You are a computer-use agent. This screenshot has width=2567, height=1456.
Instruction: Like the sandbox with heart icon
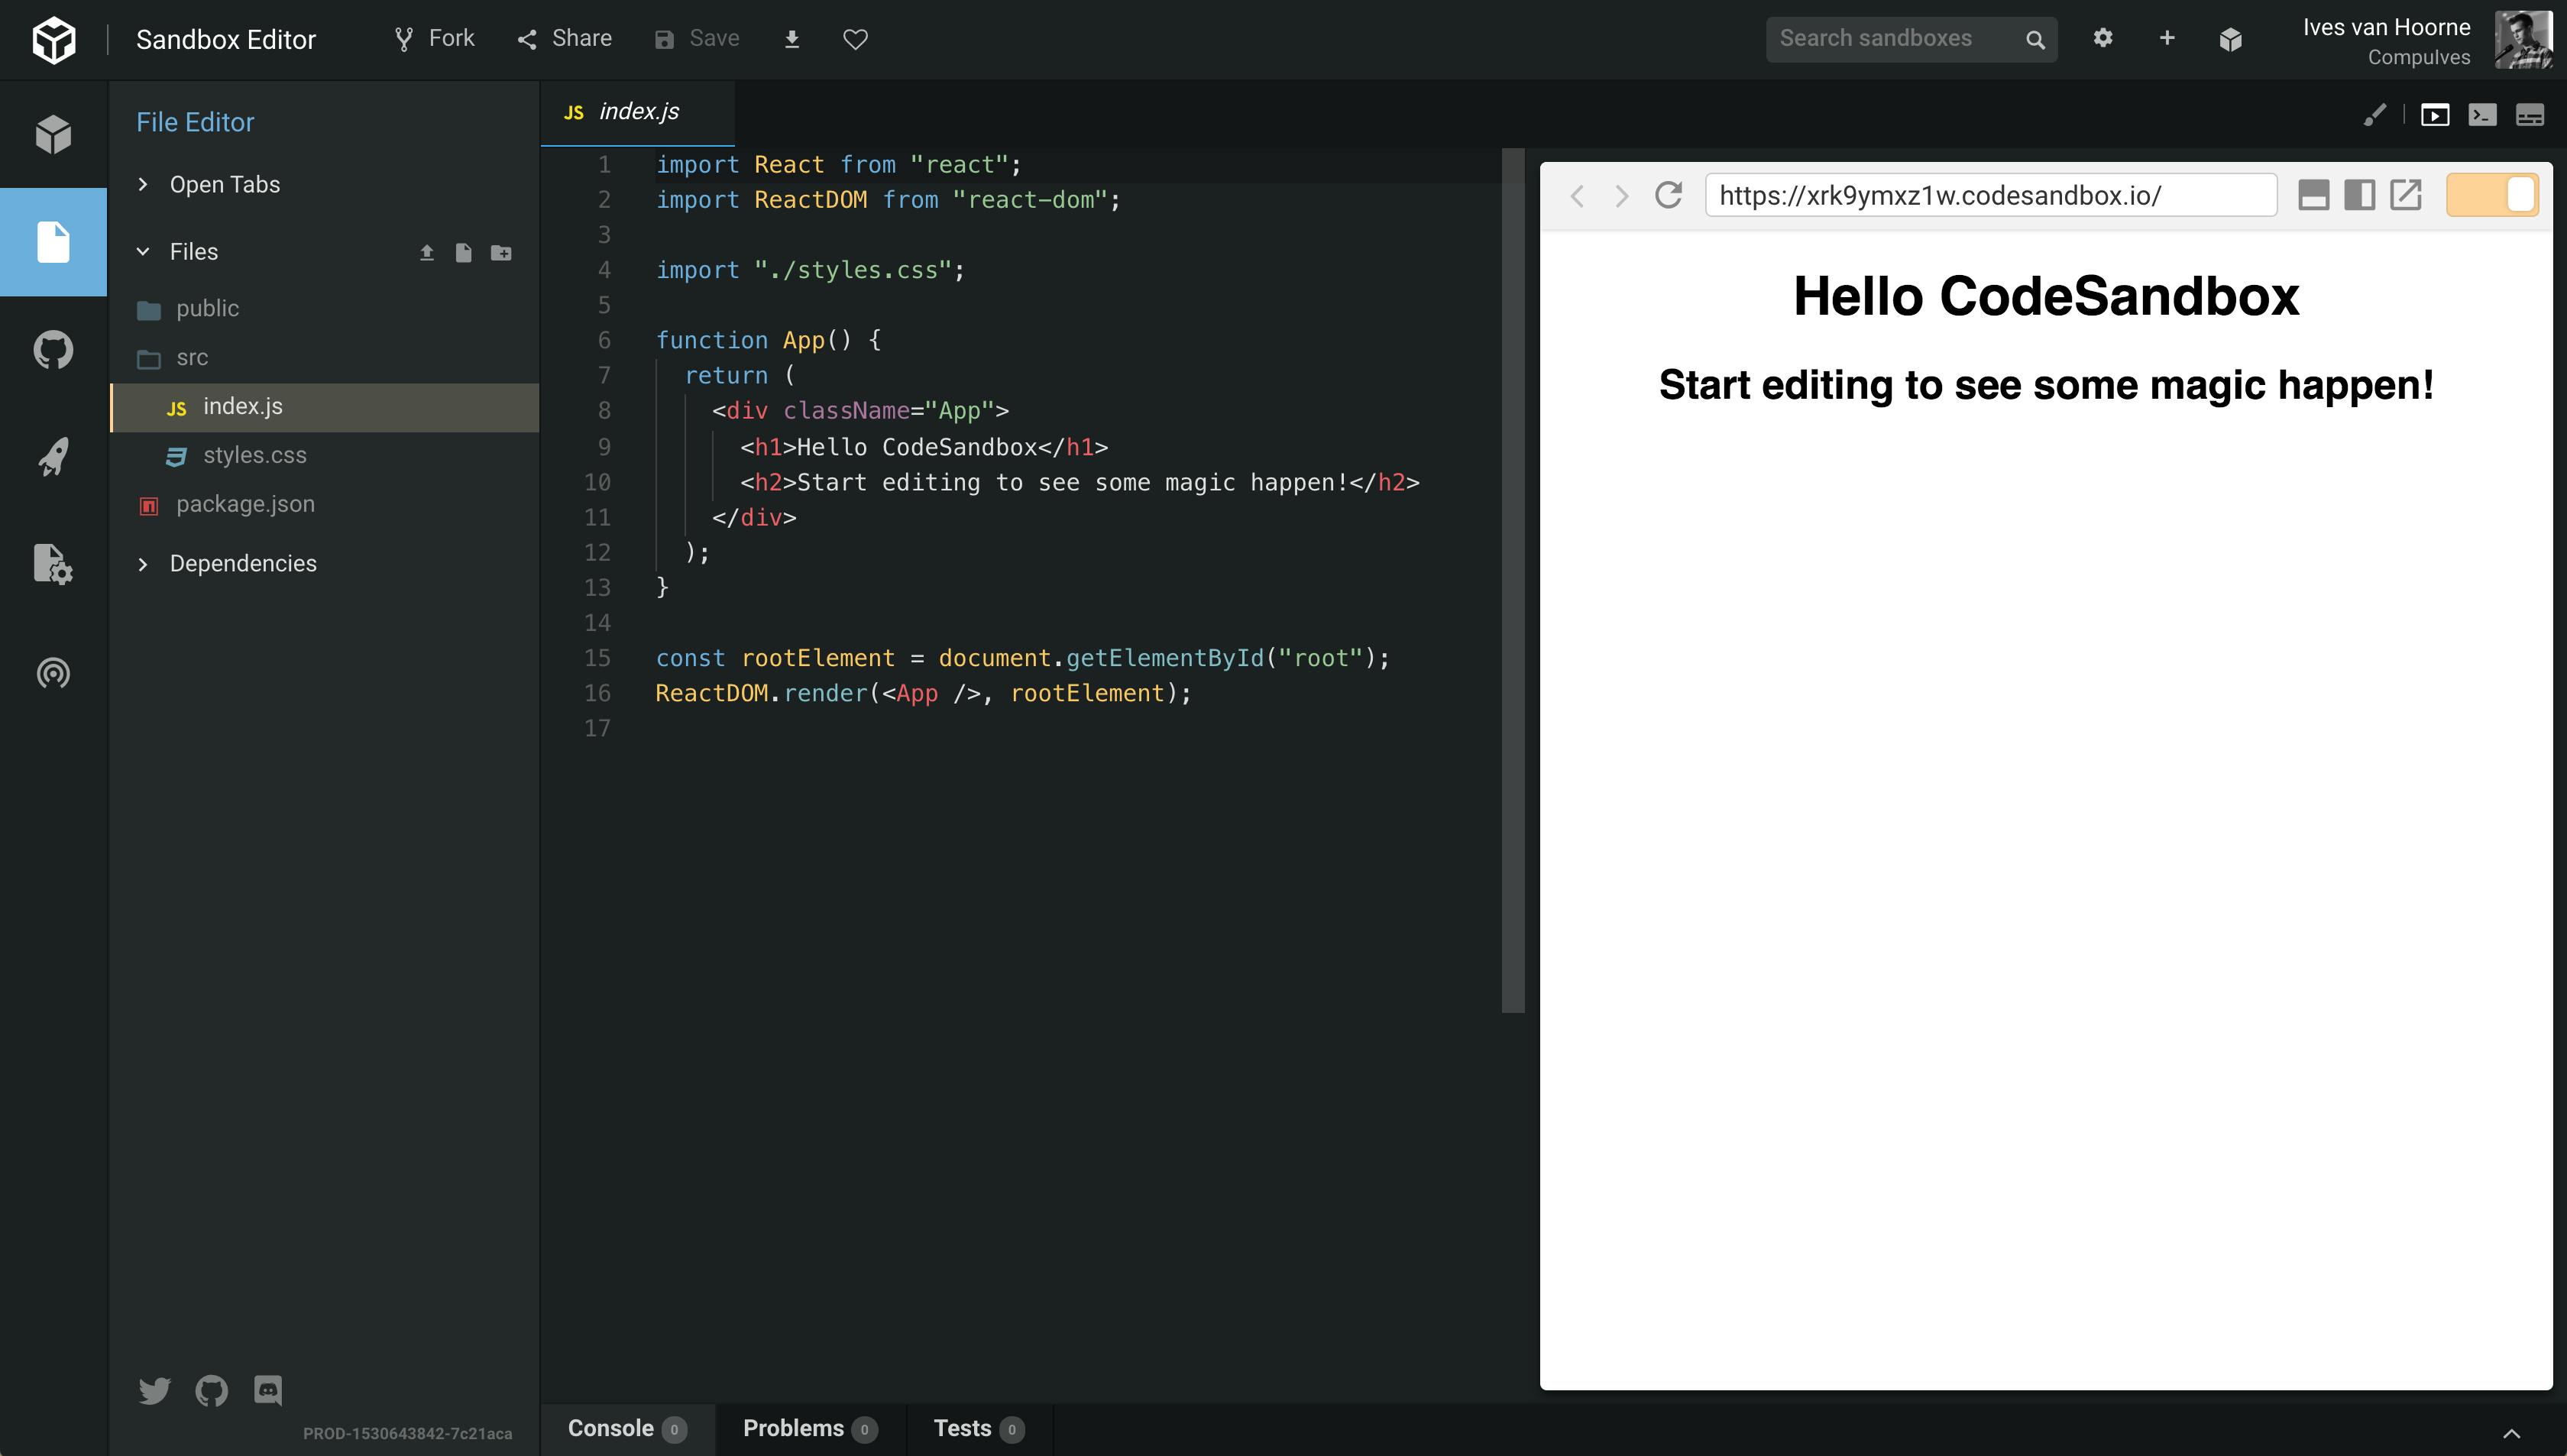tap(855, 39)
